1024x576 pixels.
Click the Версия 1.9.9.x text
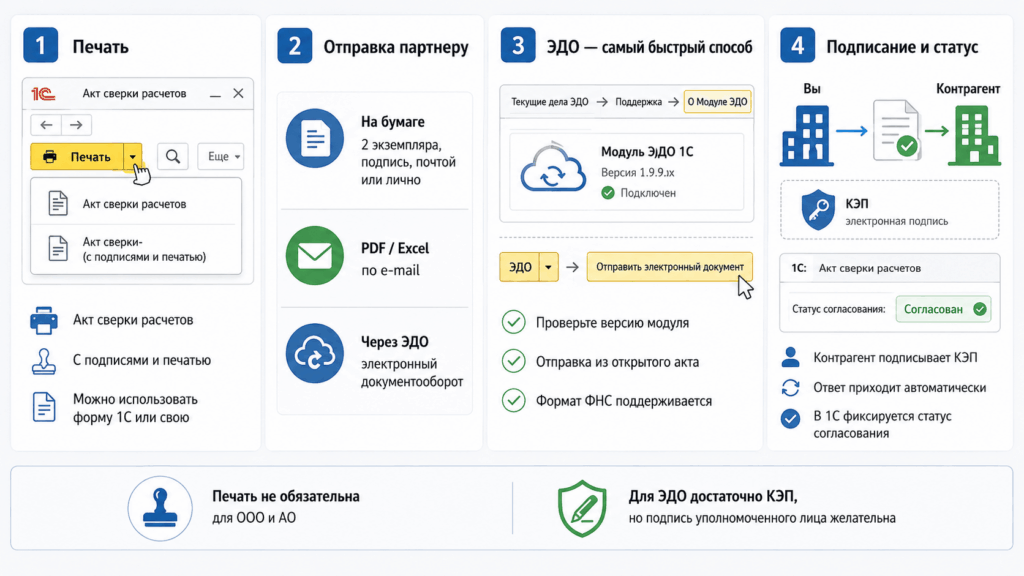pos(637,172)
